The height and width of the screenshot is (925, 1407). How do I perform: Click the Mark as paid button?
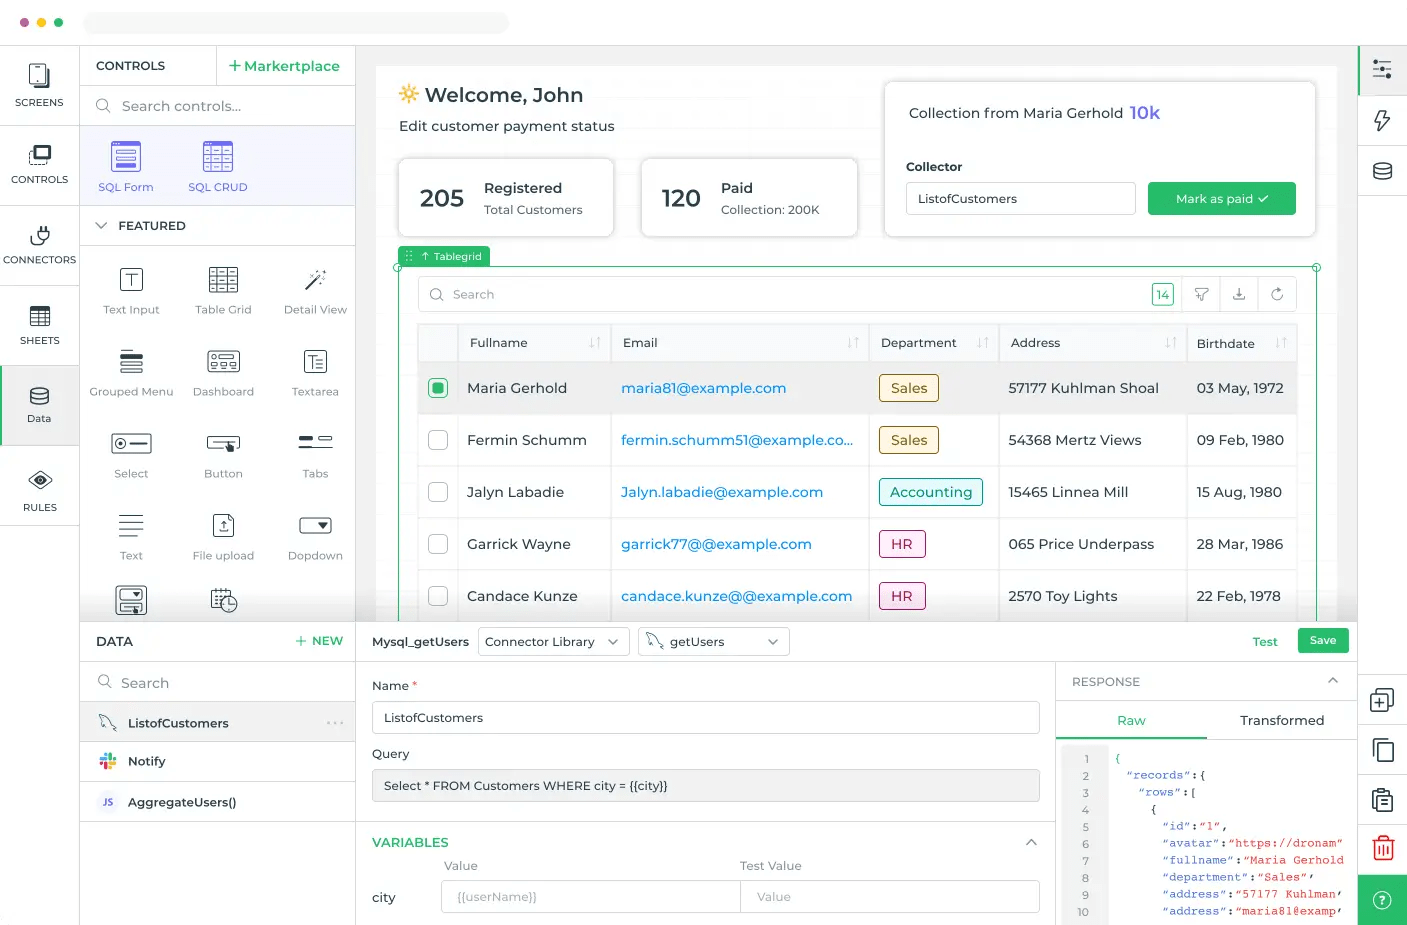coord(1221,198)
